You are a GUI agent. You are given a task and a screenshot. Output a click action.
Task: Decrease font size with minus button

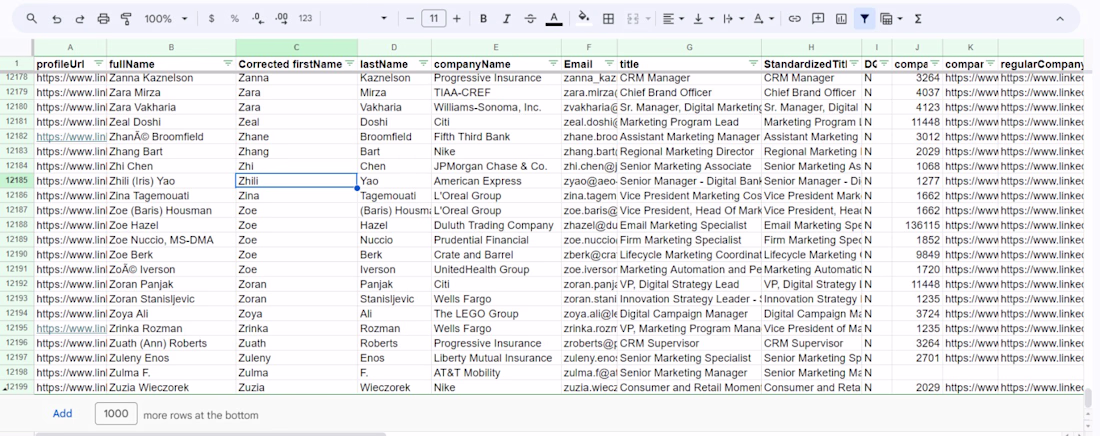coord(410,19)
